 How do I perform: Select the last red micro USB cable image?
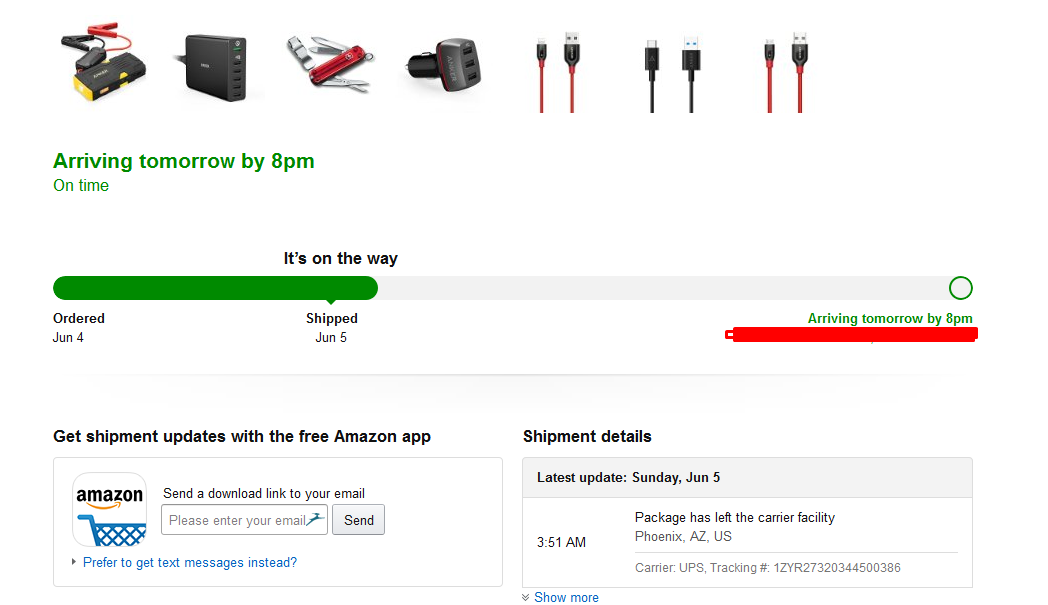pos(787,70)
